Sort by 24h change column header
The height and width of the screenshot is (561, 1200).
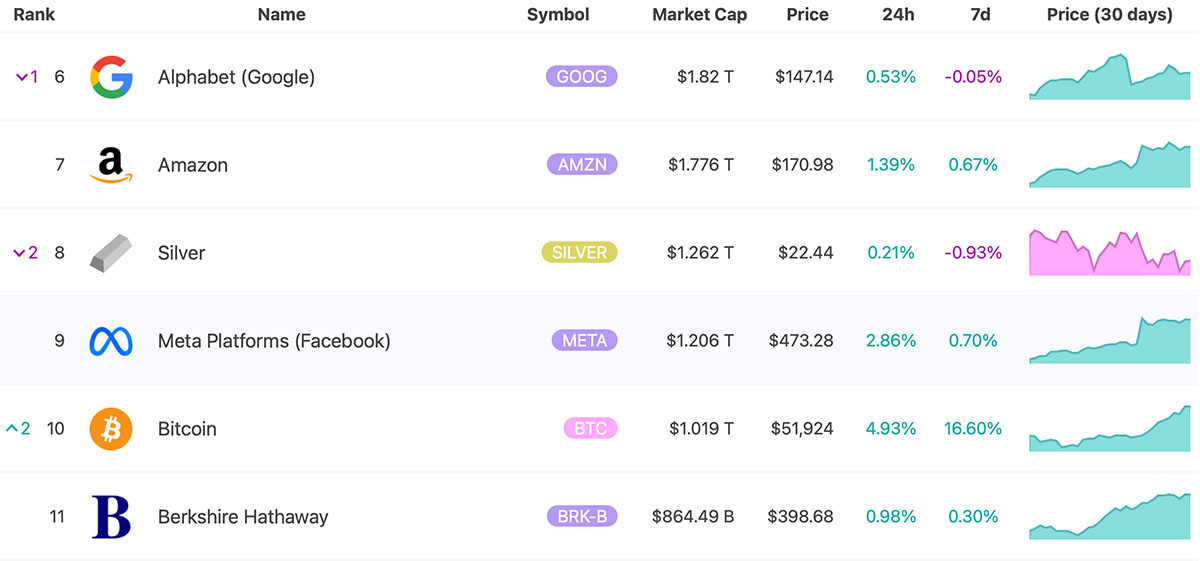click(897, 15)
